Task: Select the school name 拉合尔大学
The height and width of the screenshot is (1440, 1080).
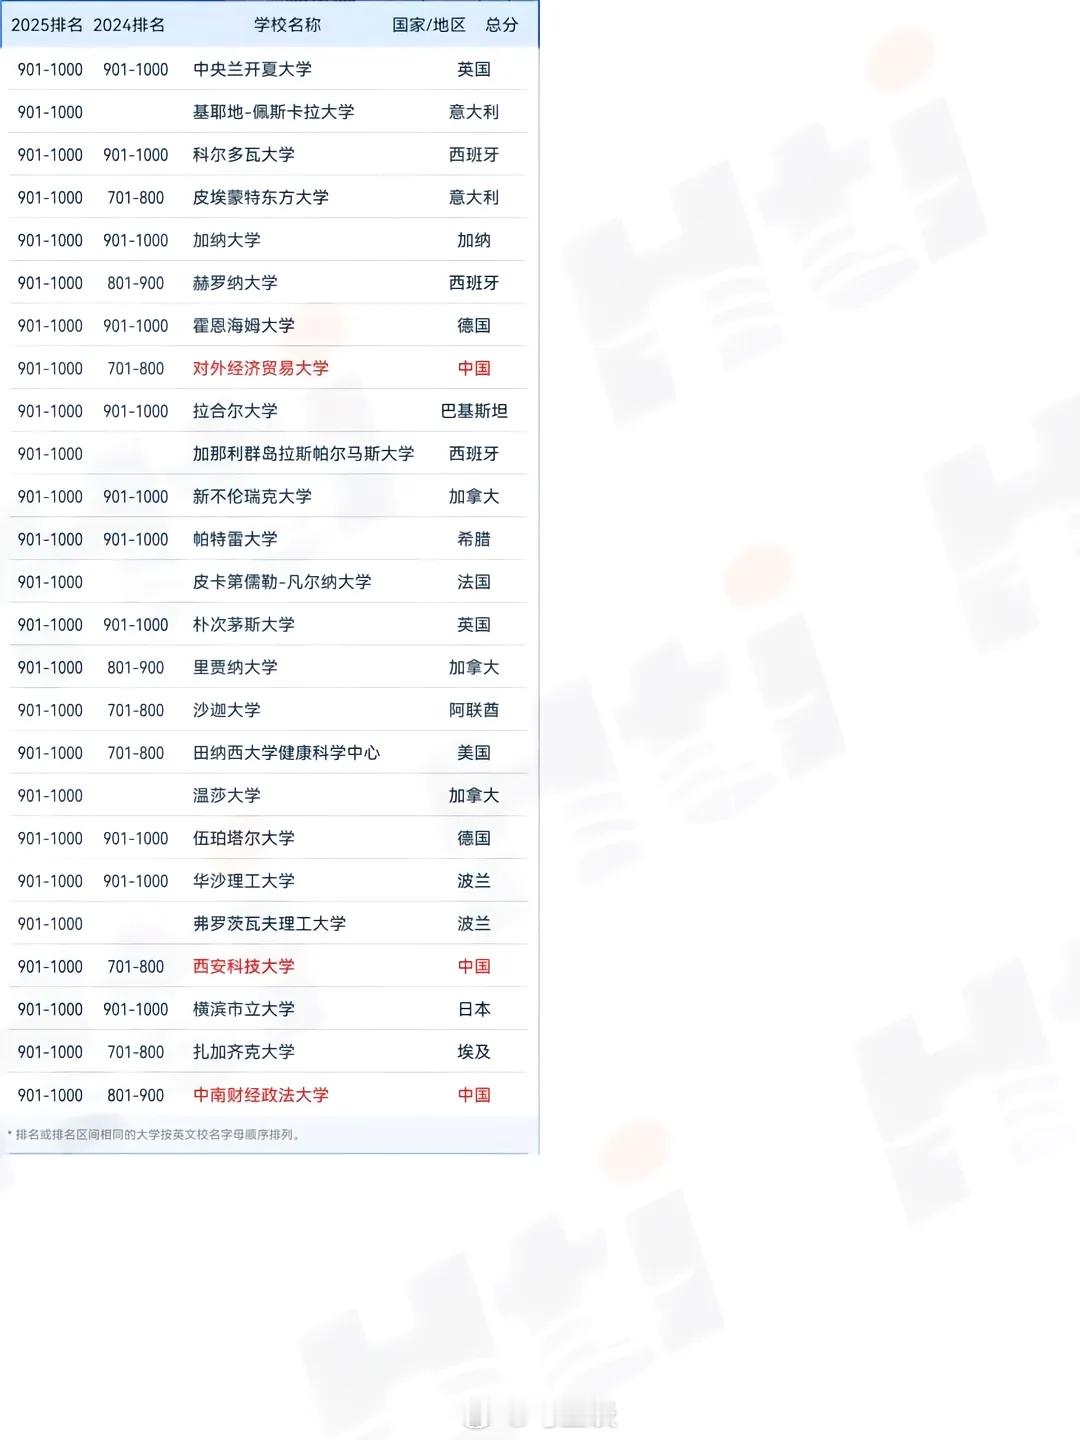Action: pyautogui.click(x=235, y=411)
